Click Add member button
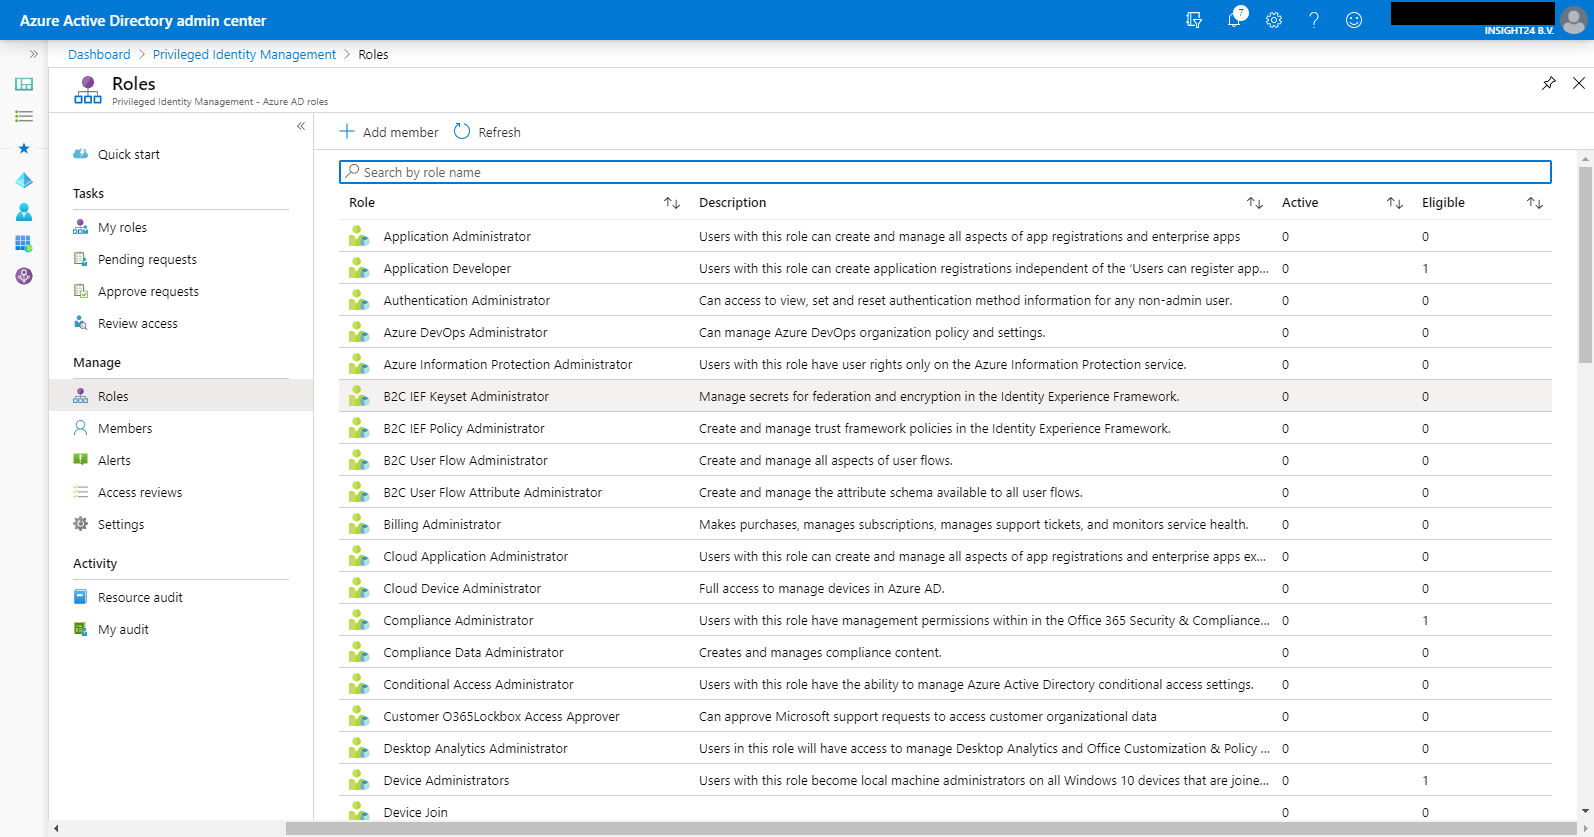This screenshot has height=837, width=1594. (389, 132)
